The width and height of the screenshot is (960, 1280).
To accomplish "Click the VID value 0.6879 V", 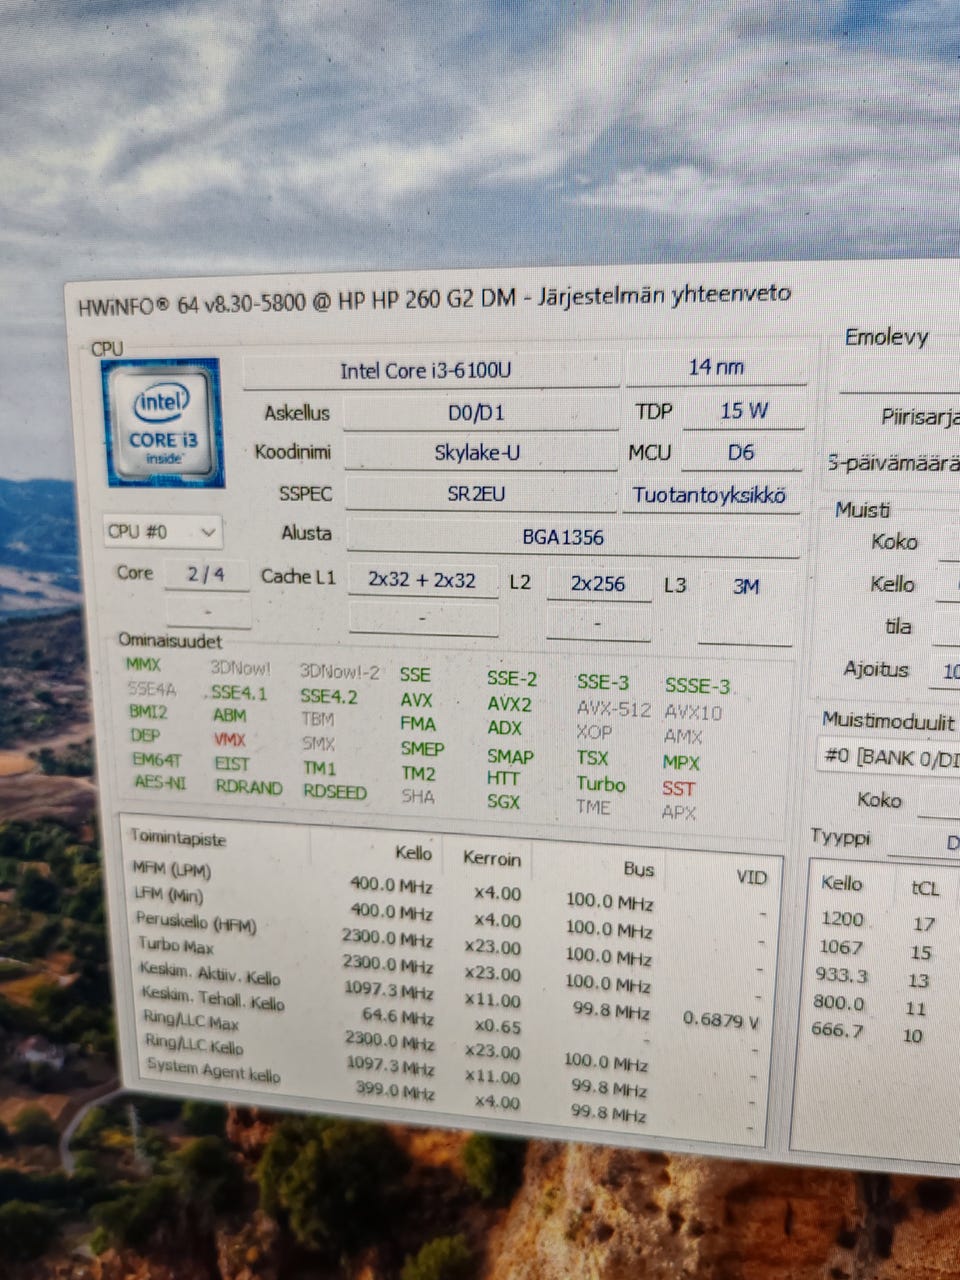I will tap(720, 1020).
